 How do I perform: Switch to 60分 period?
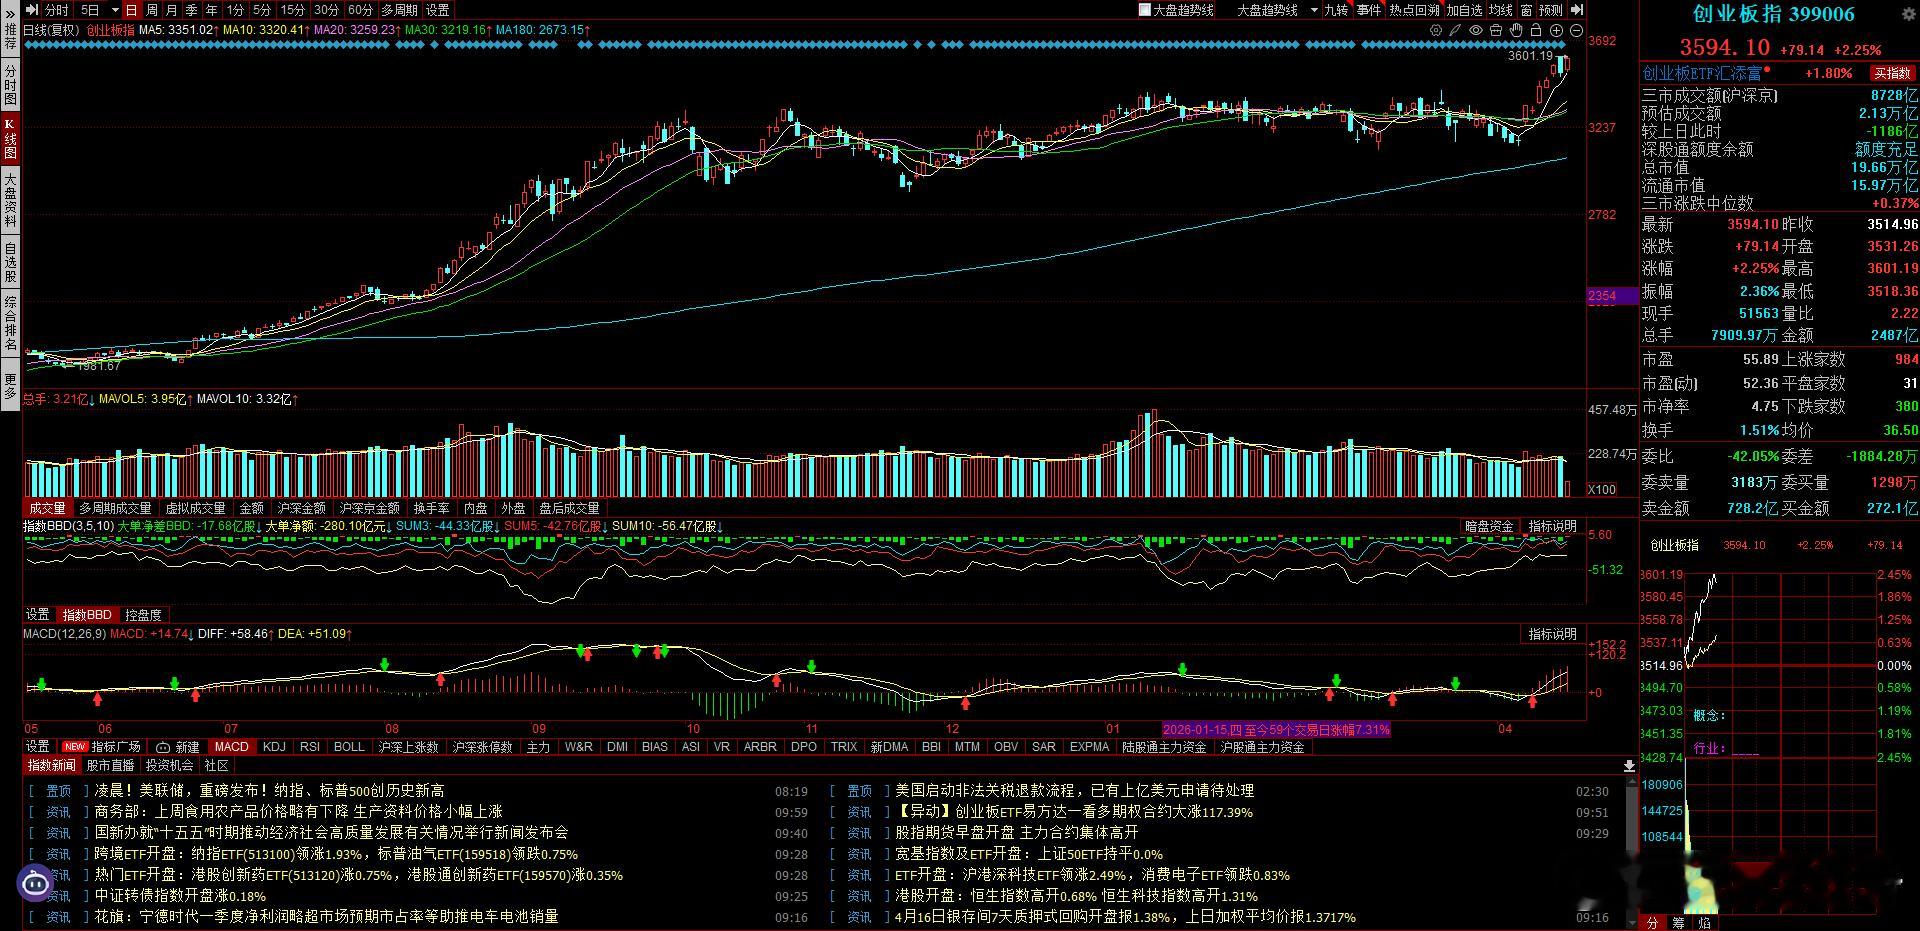(360, 10)
